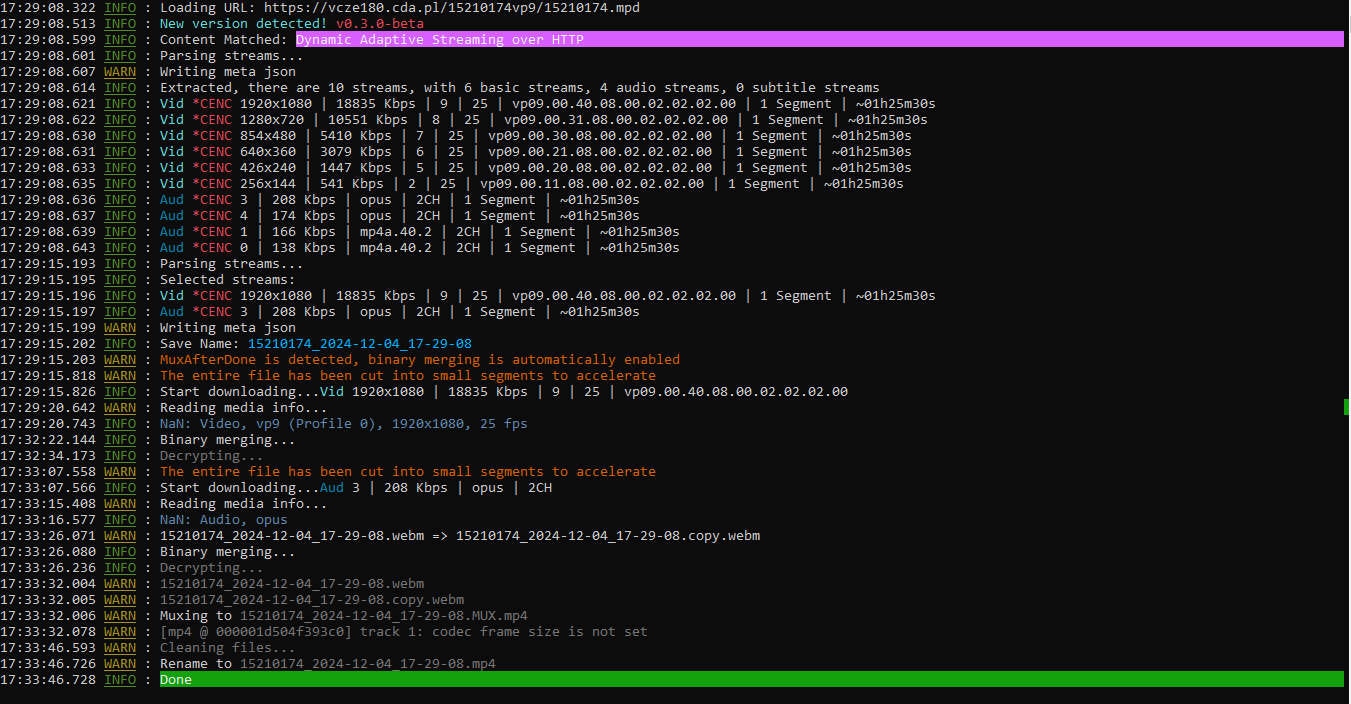Click the file name ending in .MUX.mp4

(384, 616)
